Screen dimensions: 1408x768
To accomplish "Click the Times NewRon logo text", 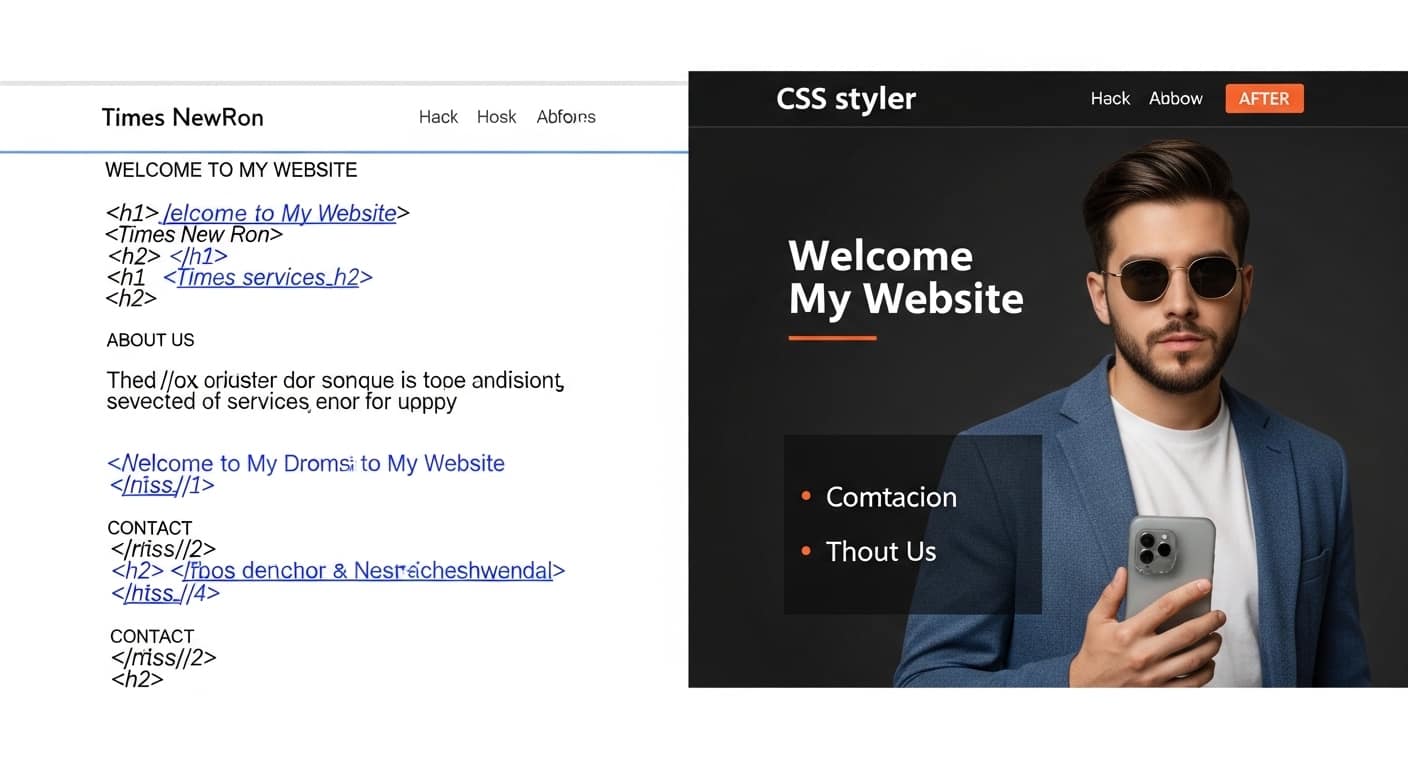I will click(182, 117).
